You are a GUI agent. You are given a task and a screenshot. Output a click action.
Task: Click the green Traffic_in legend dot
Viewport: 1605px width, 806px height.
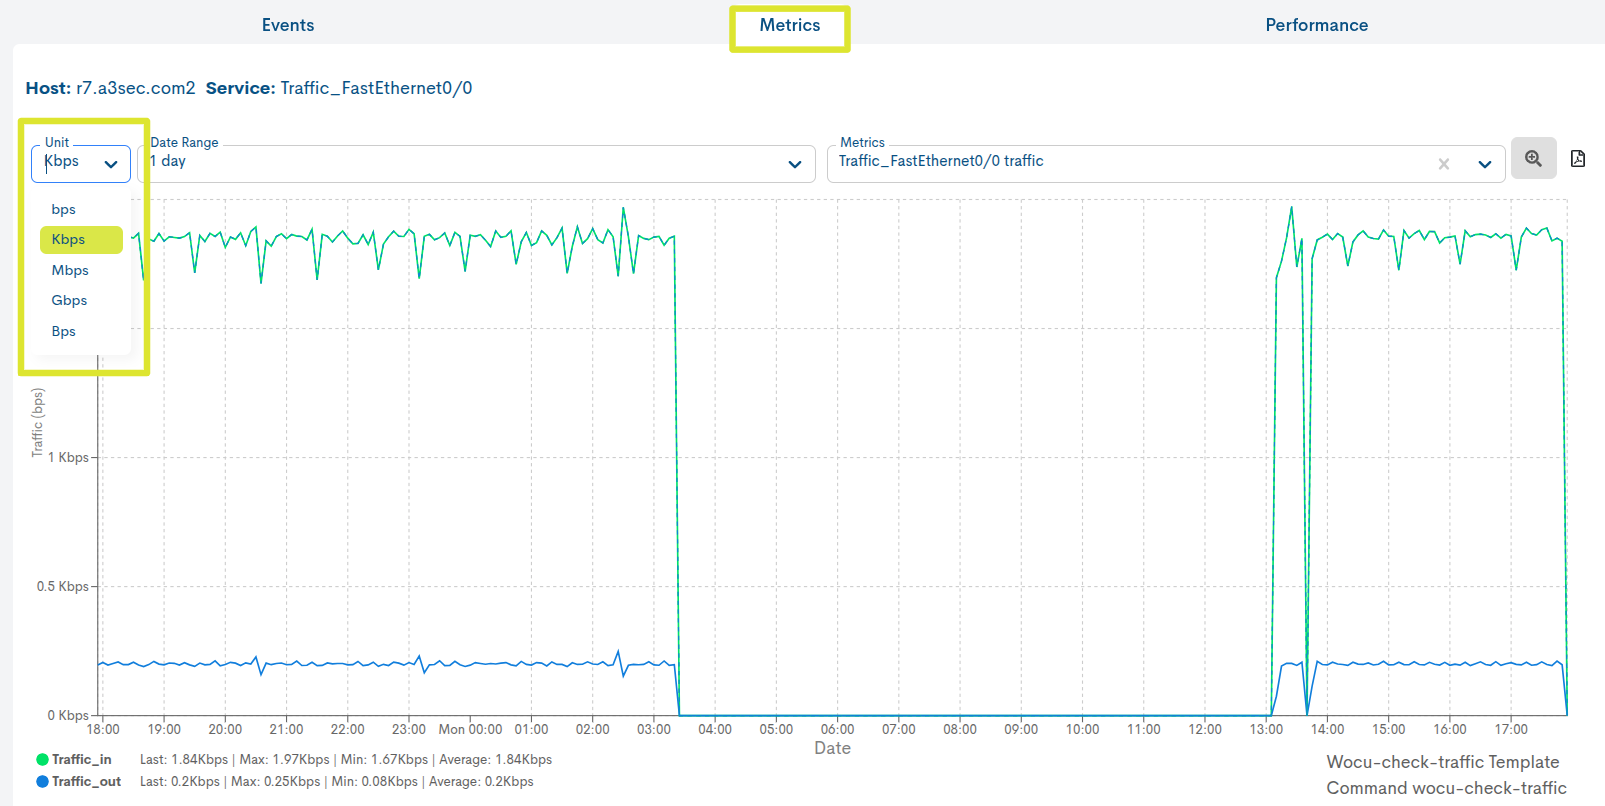pos(42,759)
